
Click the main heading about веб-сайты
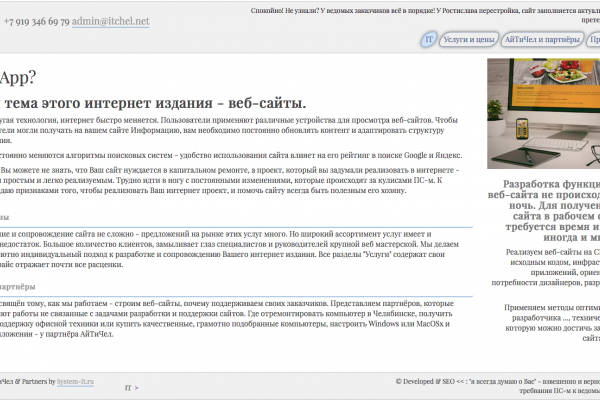[x=155, y=102]
